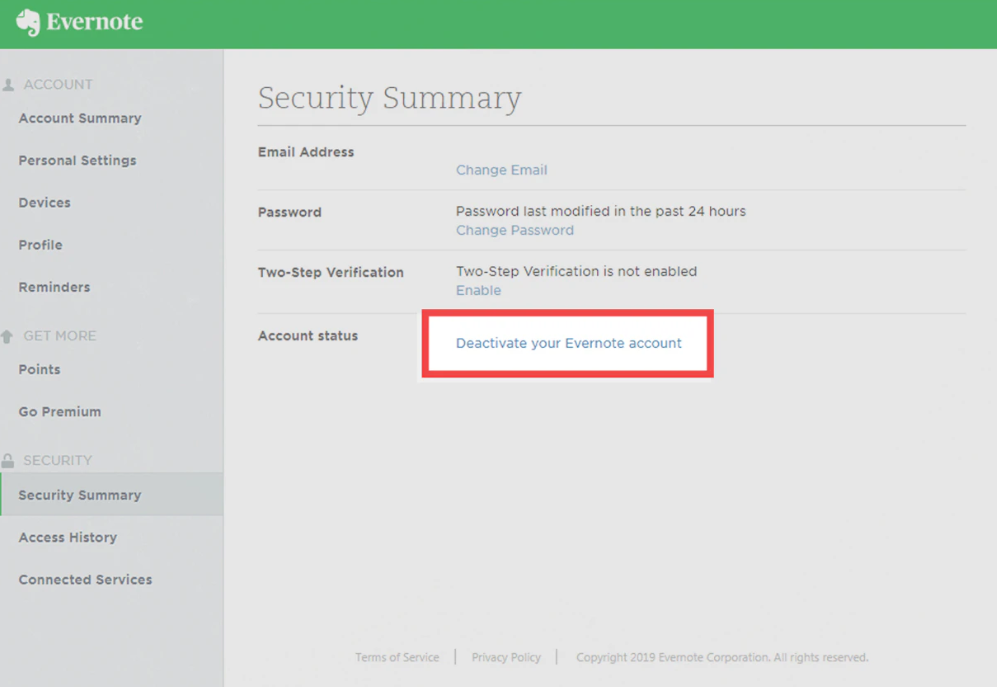
Task: Click 'Password last modified in the past 24 hours'
Action: coord(601,211)
